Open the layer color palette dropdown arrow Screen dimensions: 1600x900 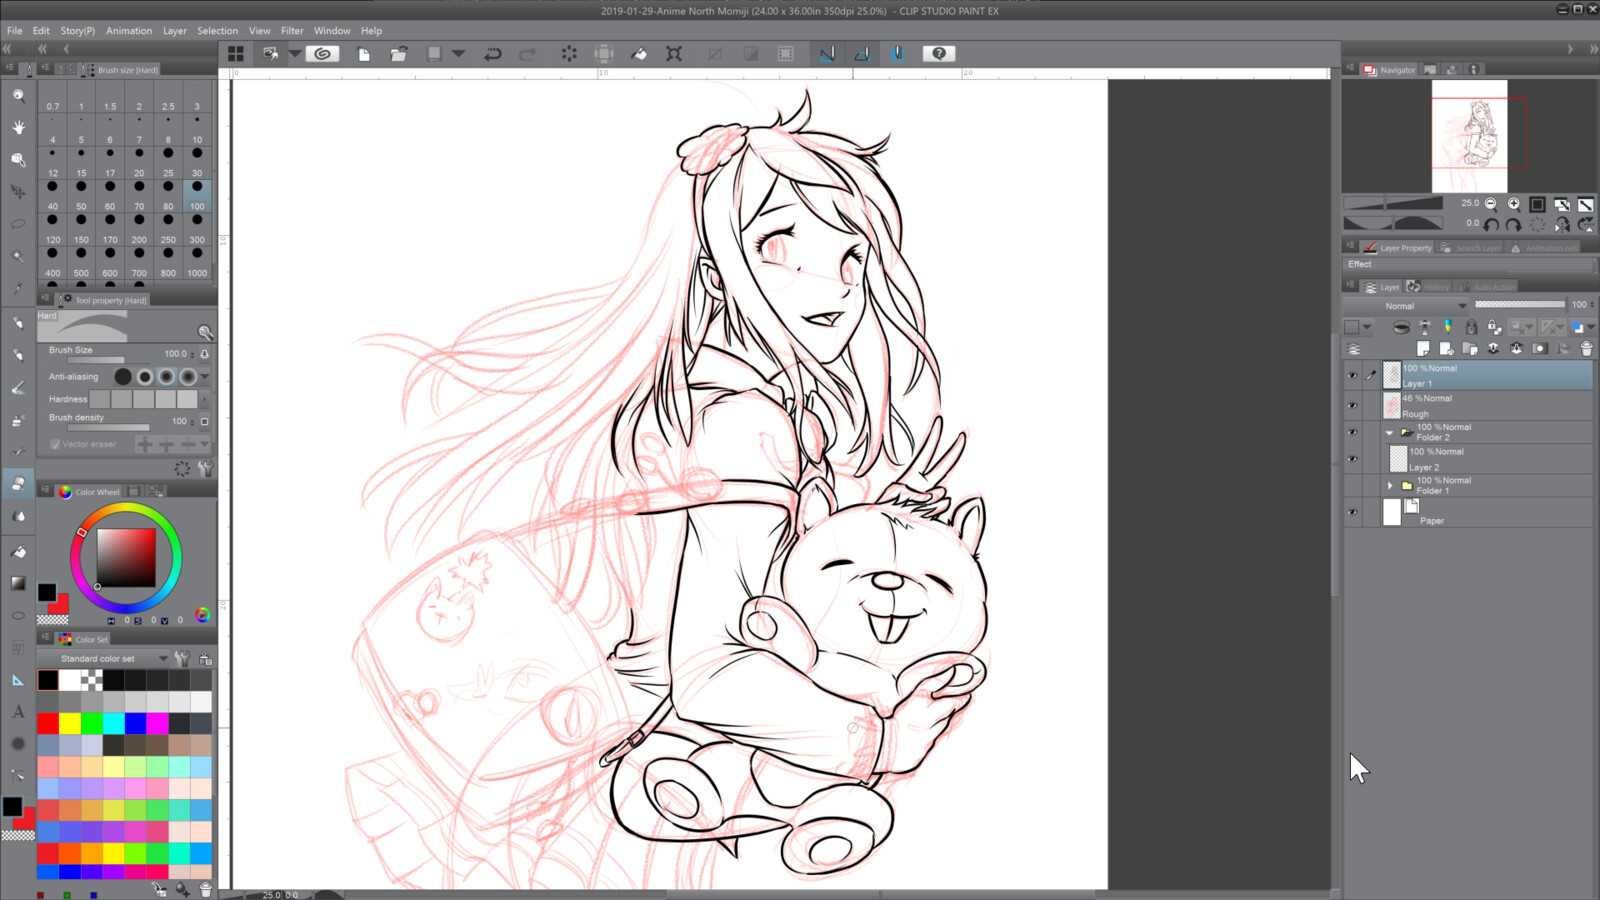pyautogui.click(x=1367, y=327)
